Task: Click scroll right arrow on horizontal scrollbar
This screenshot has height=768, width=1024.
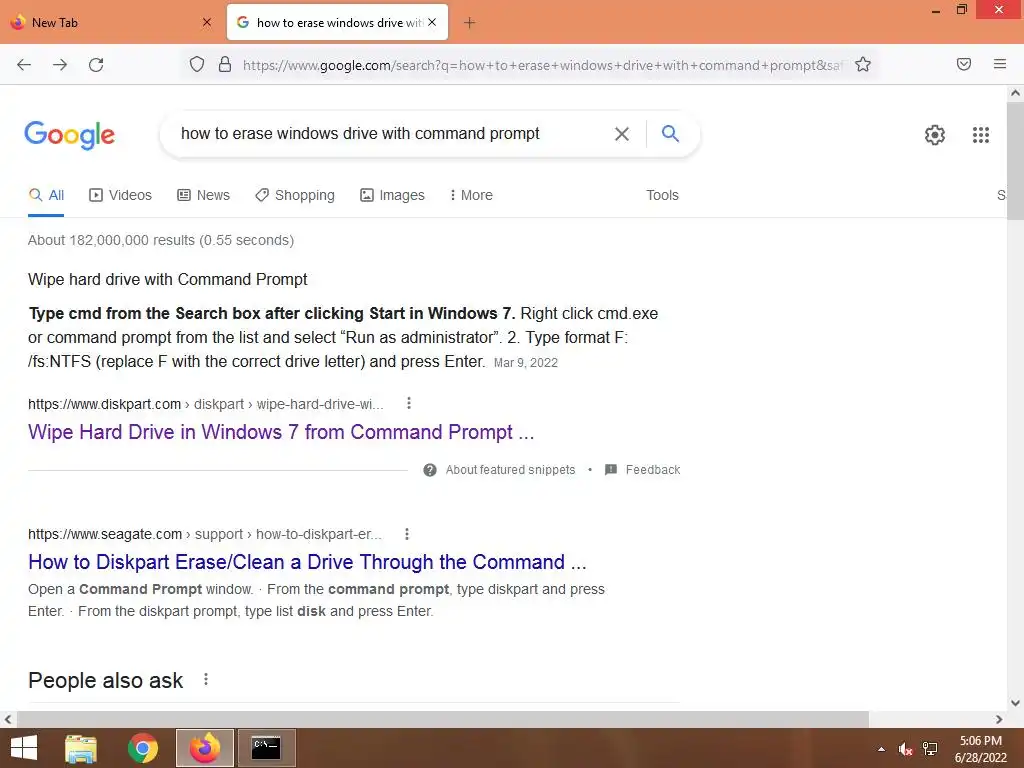Action: click(999, 719)
